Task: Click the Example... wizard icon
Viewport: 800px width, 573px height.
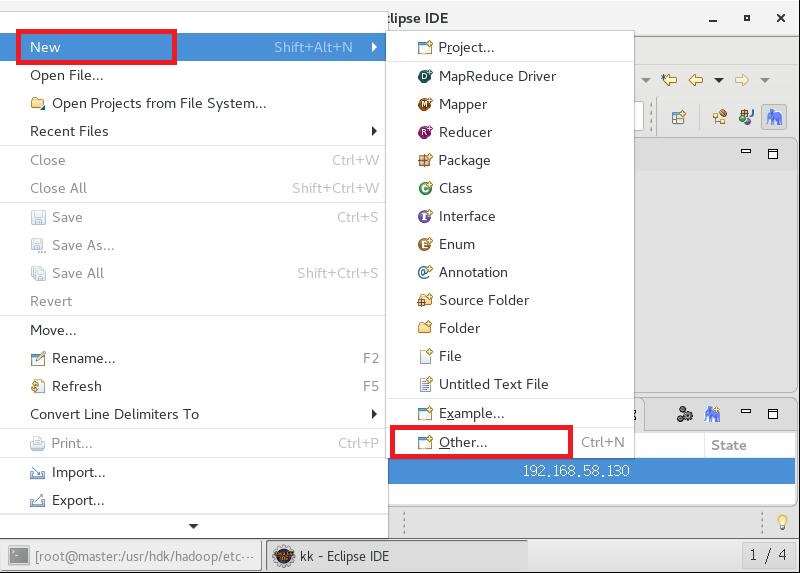Action: point(425,413)
